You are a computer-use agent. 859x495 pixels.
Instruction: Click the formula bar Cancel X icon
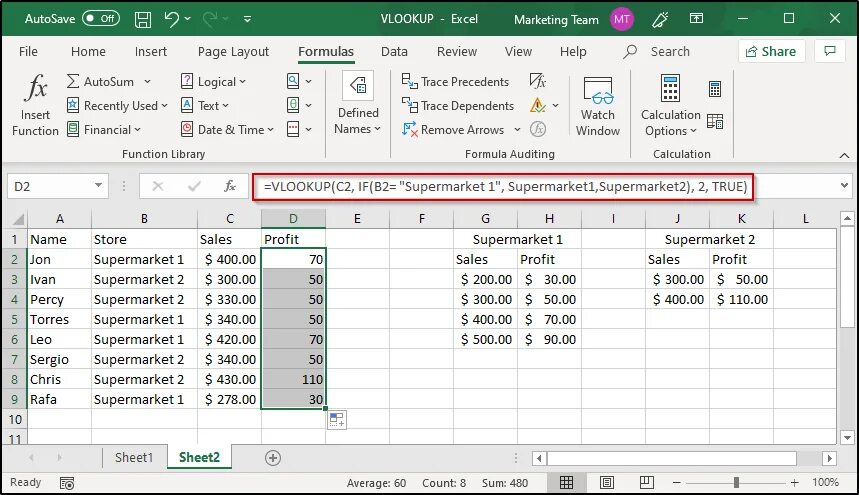[x=158, y=186]
